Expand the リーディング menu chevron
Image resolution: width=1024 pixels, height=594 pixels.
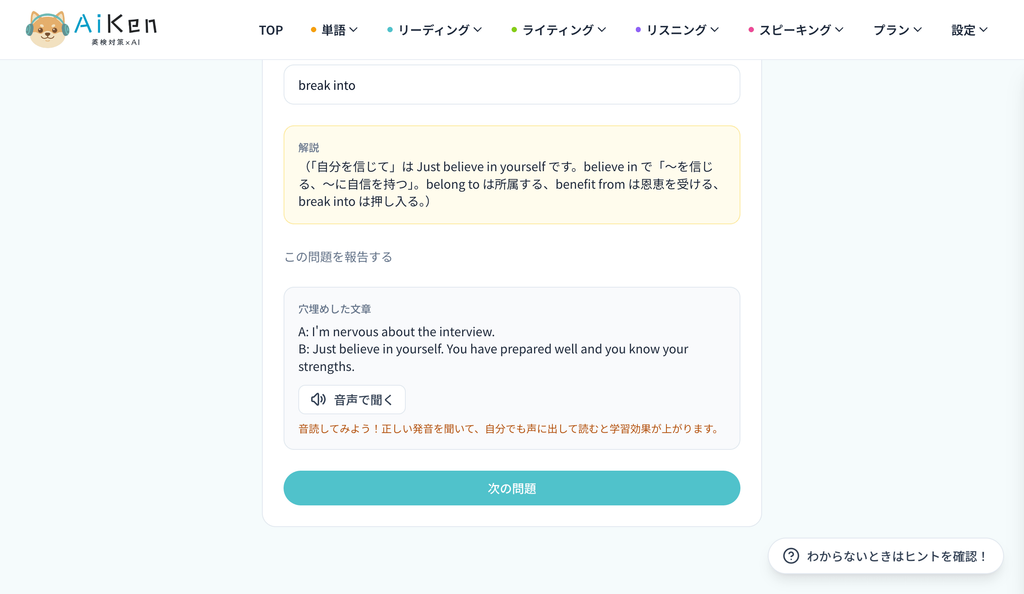[477, 30]
